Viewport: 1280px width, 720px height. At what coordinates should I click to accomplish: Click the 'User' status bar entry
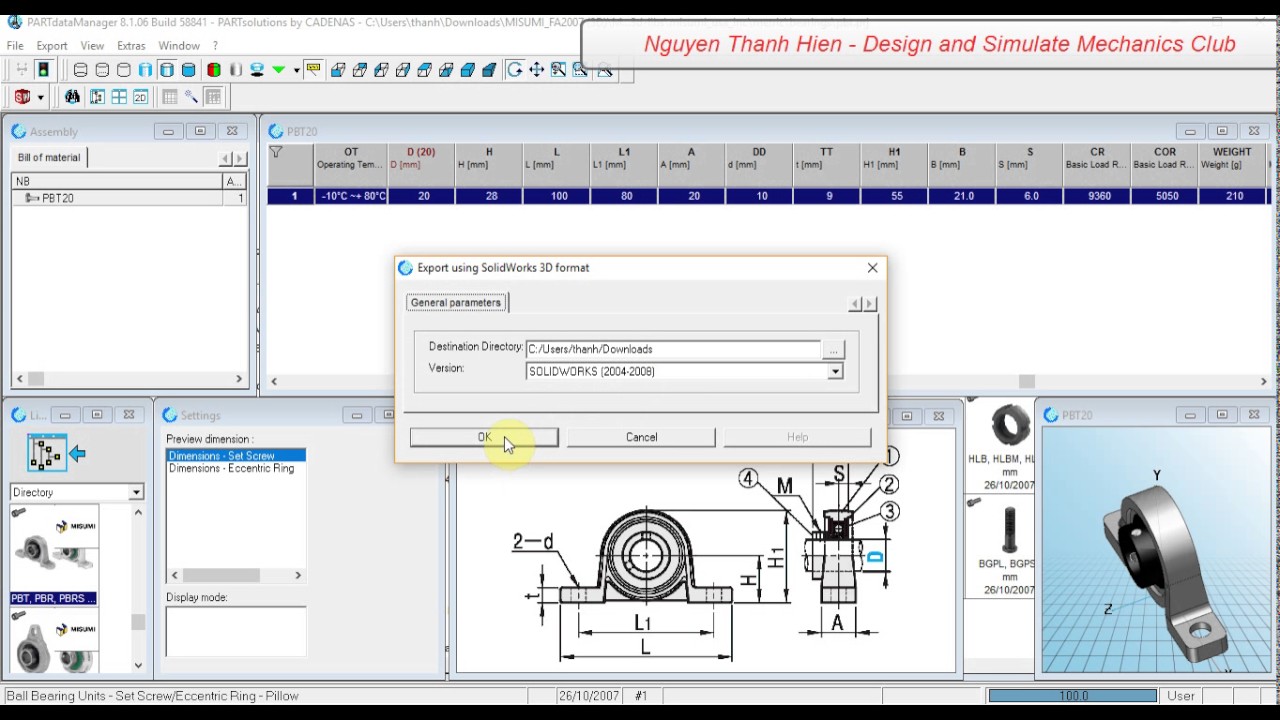point(1181,695)
